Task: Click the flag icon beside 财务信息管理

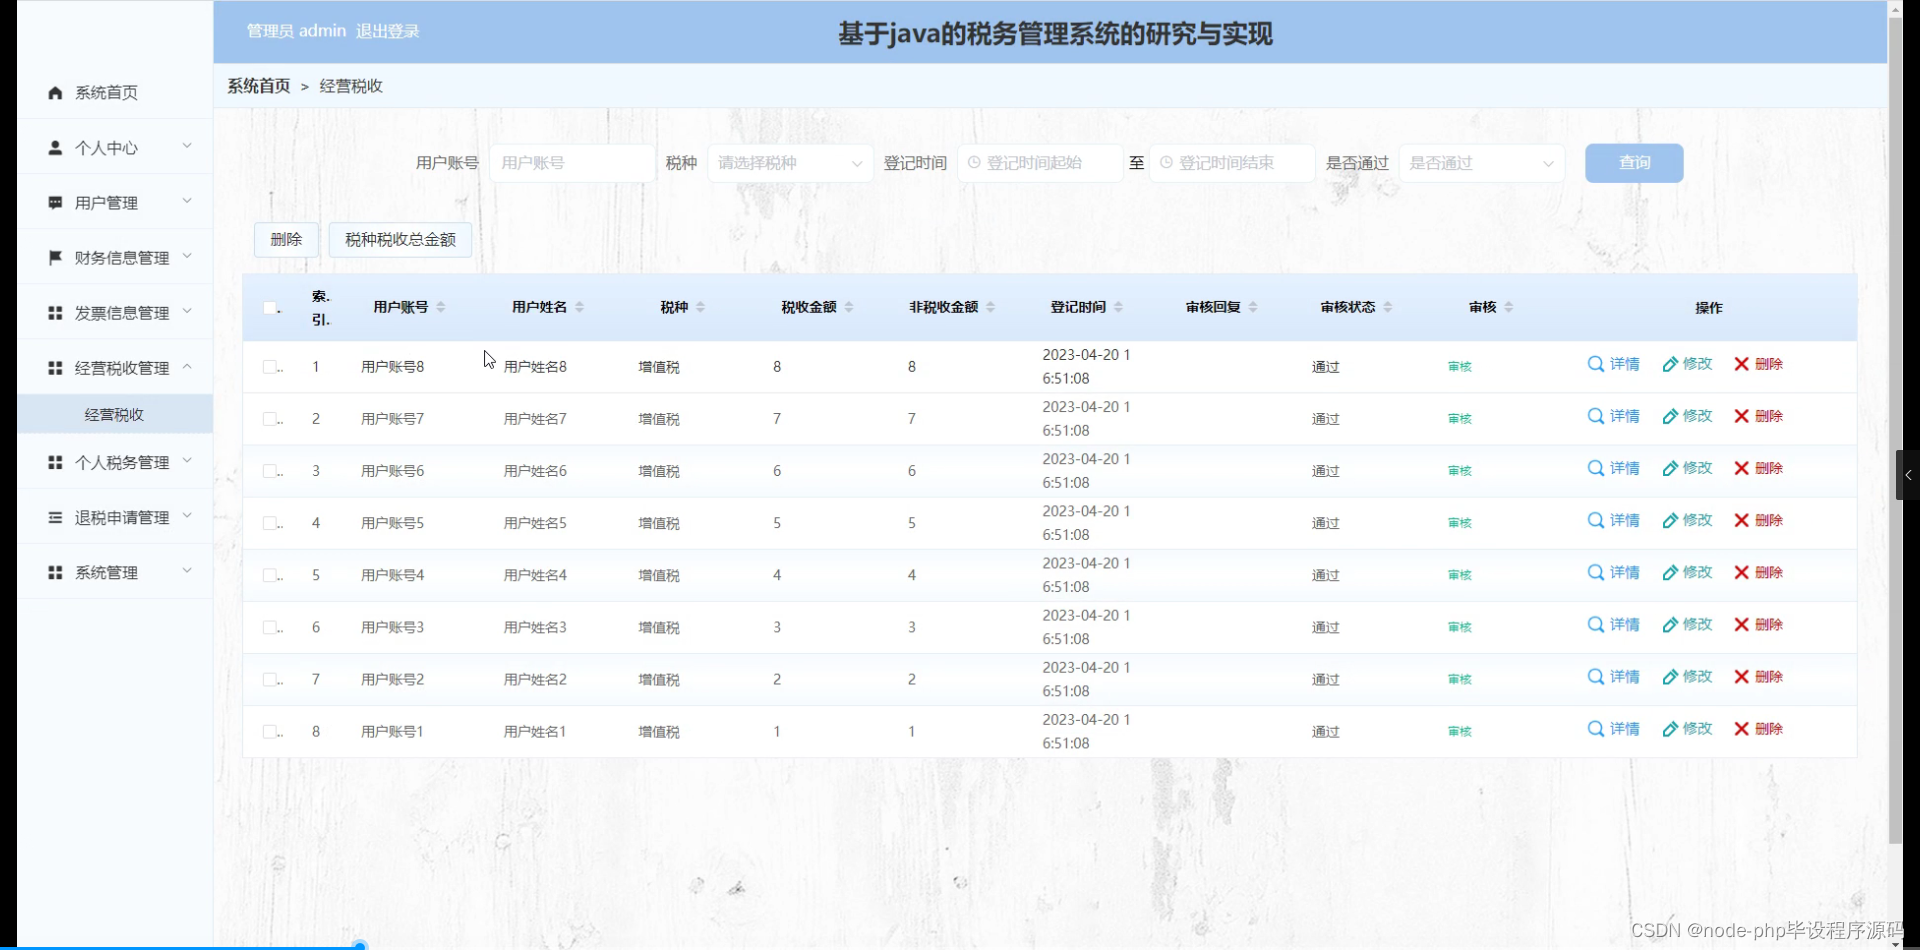Action: coord(54,257)
